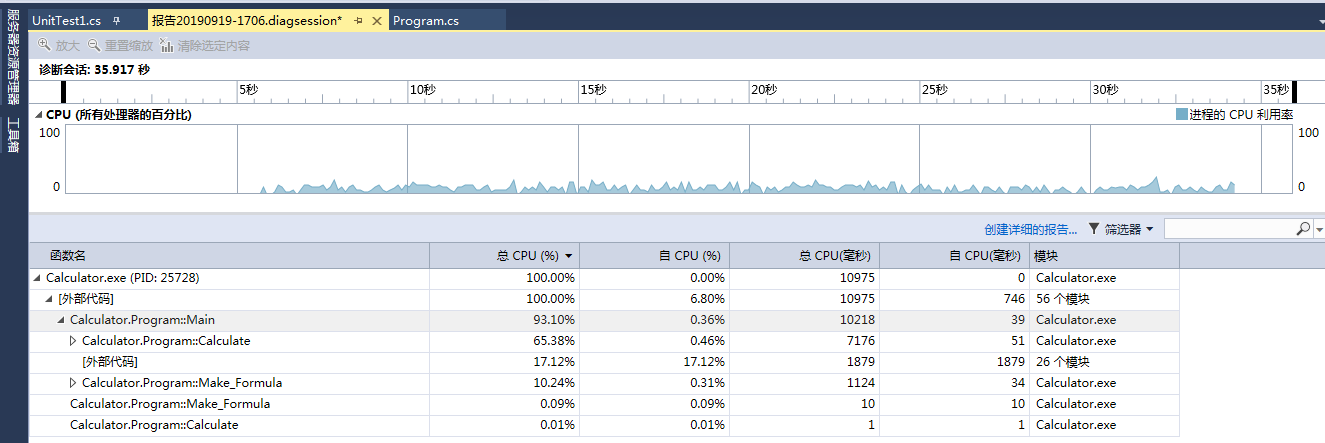Viewport: 1325px width, 443px height.
Task: Pin the UnitTest1.cs tab
Action: pyautogui.click(x=116, y=20)
